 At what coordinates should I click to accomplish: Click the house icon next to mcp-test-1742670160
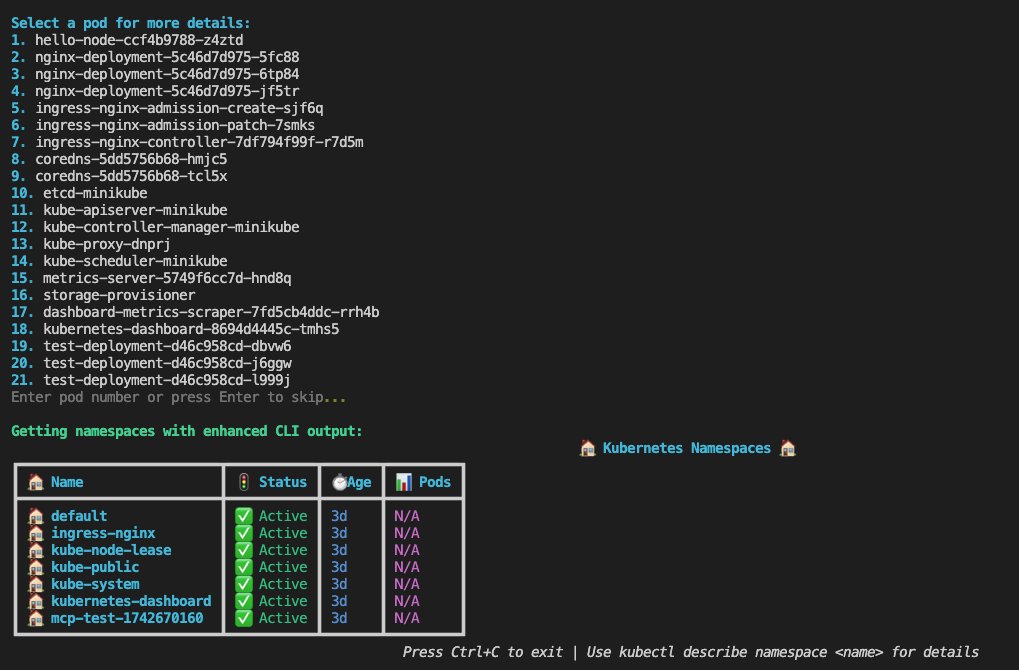point(35,618)
